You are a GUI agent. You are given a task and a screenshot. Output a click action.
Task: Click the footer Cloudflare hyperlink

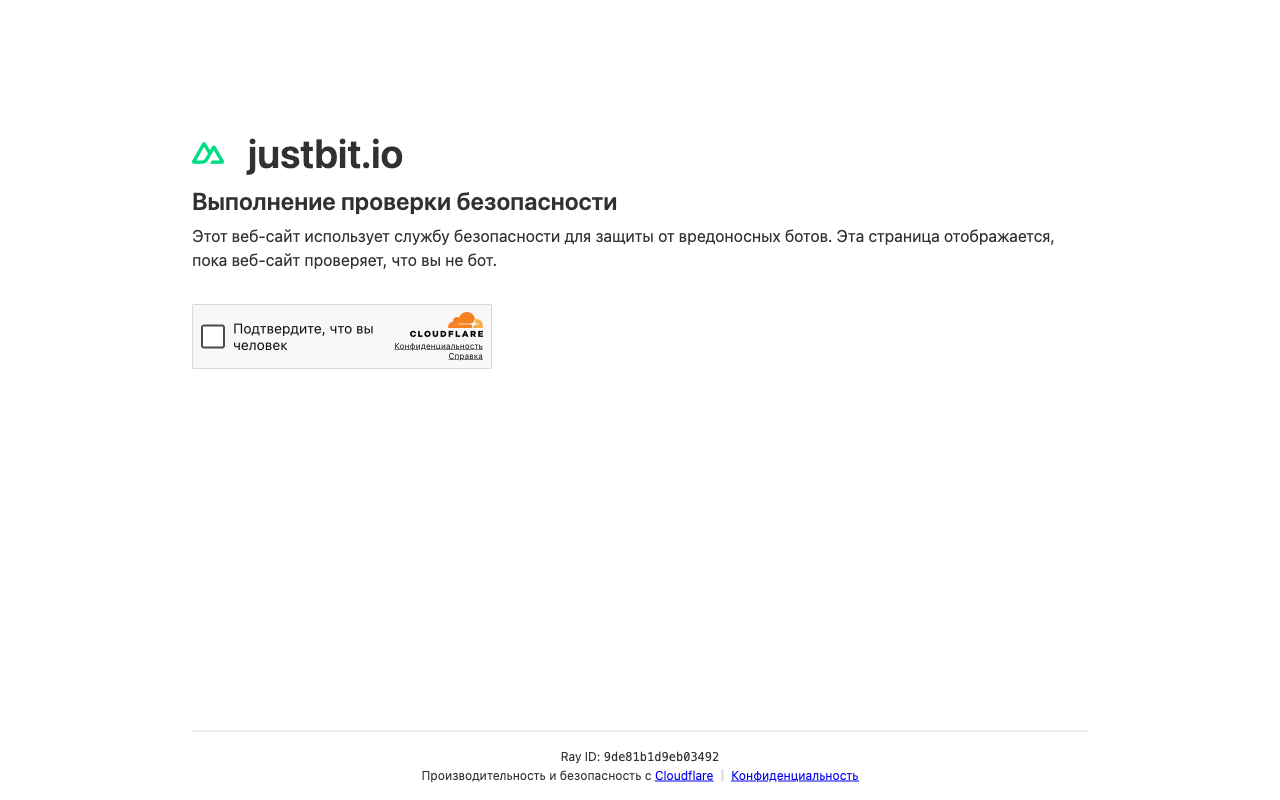point(683,775)
